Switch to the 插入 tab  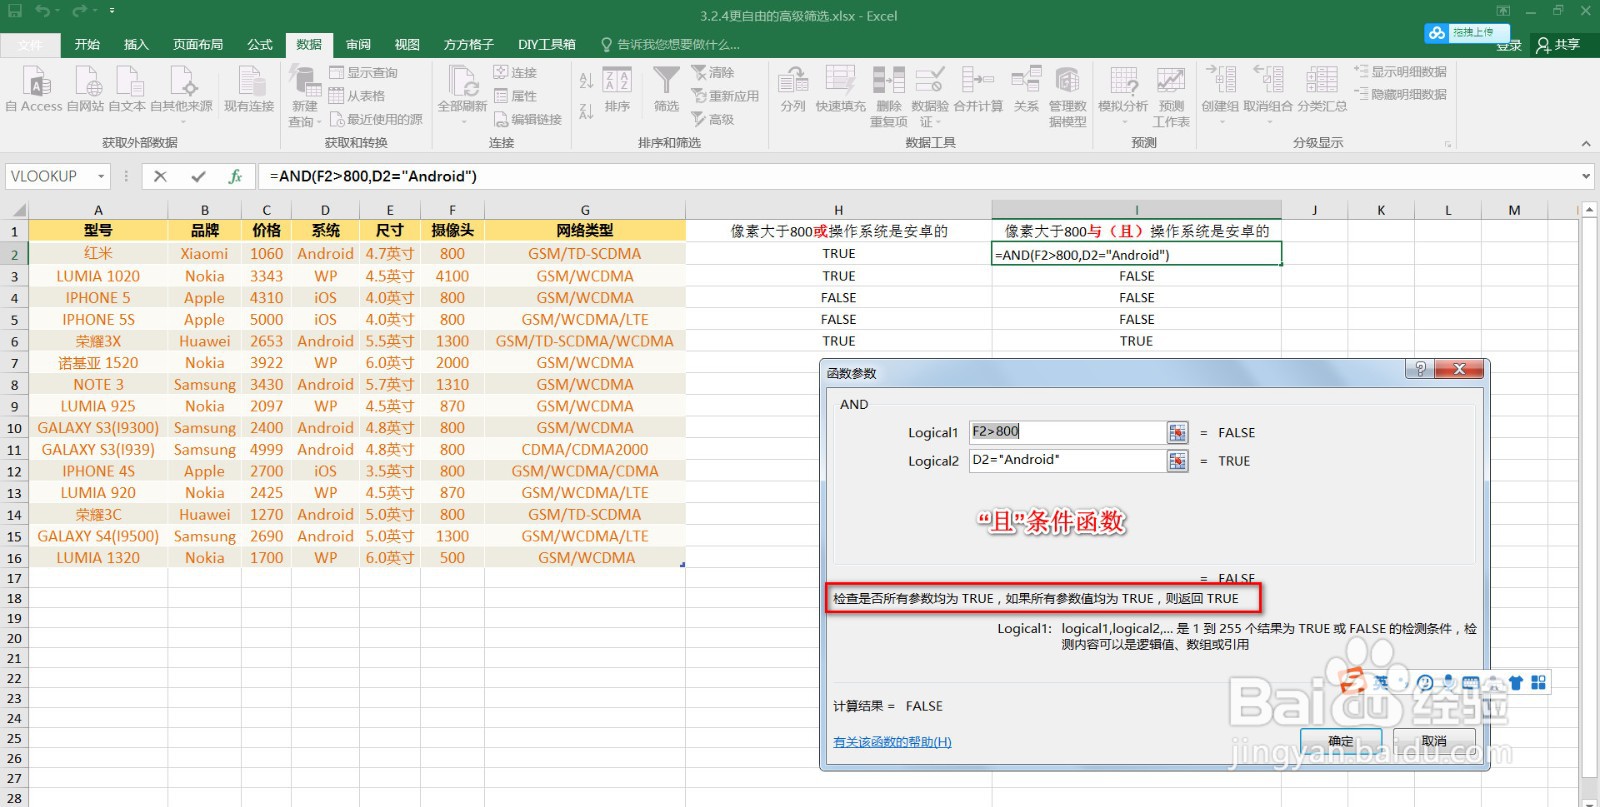coord(136,44)
